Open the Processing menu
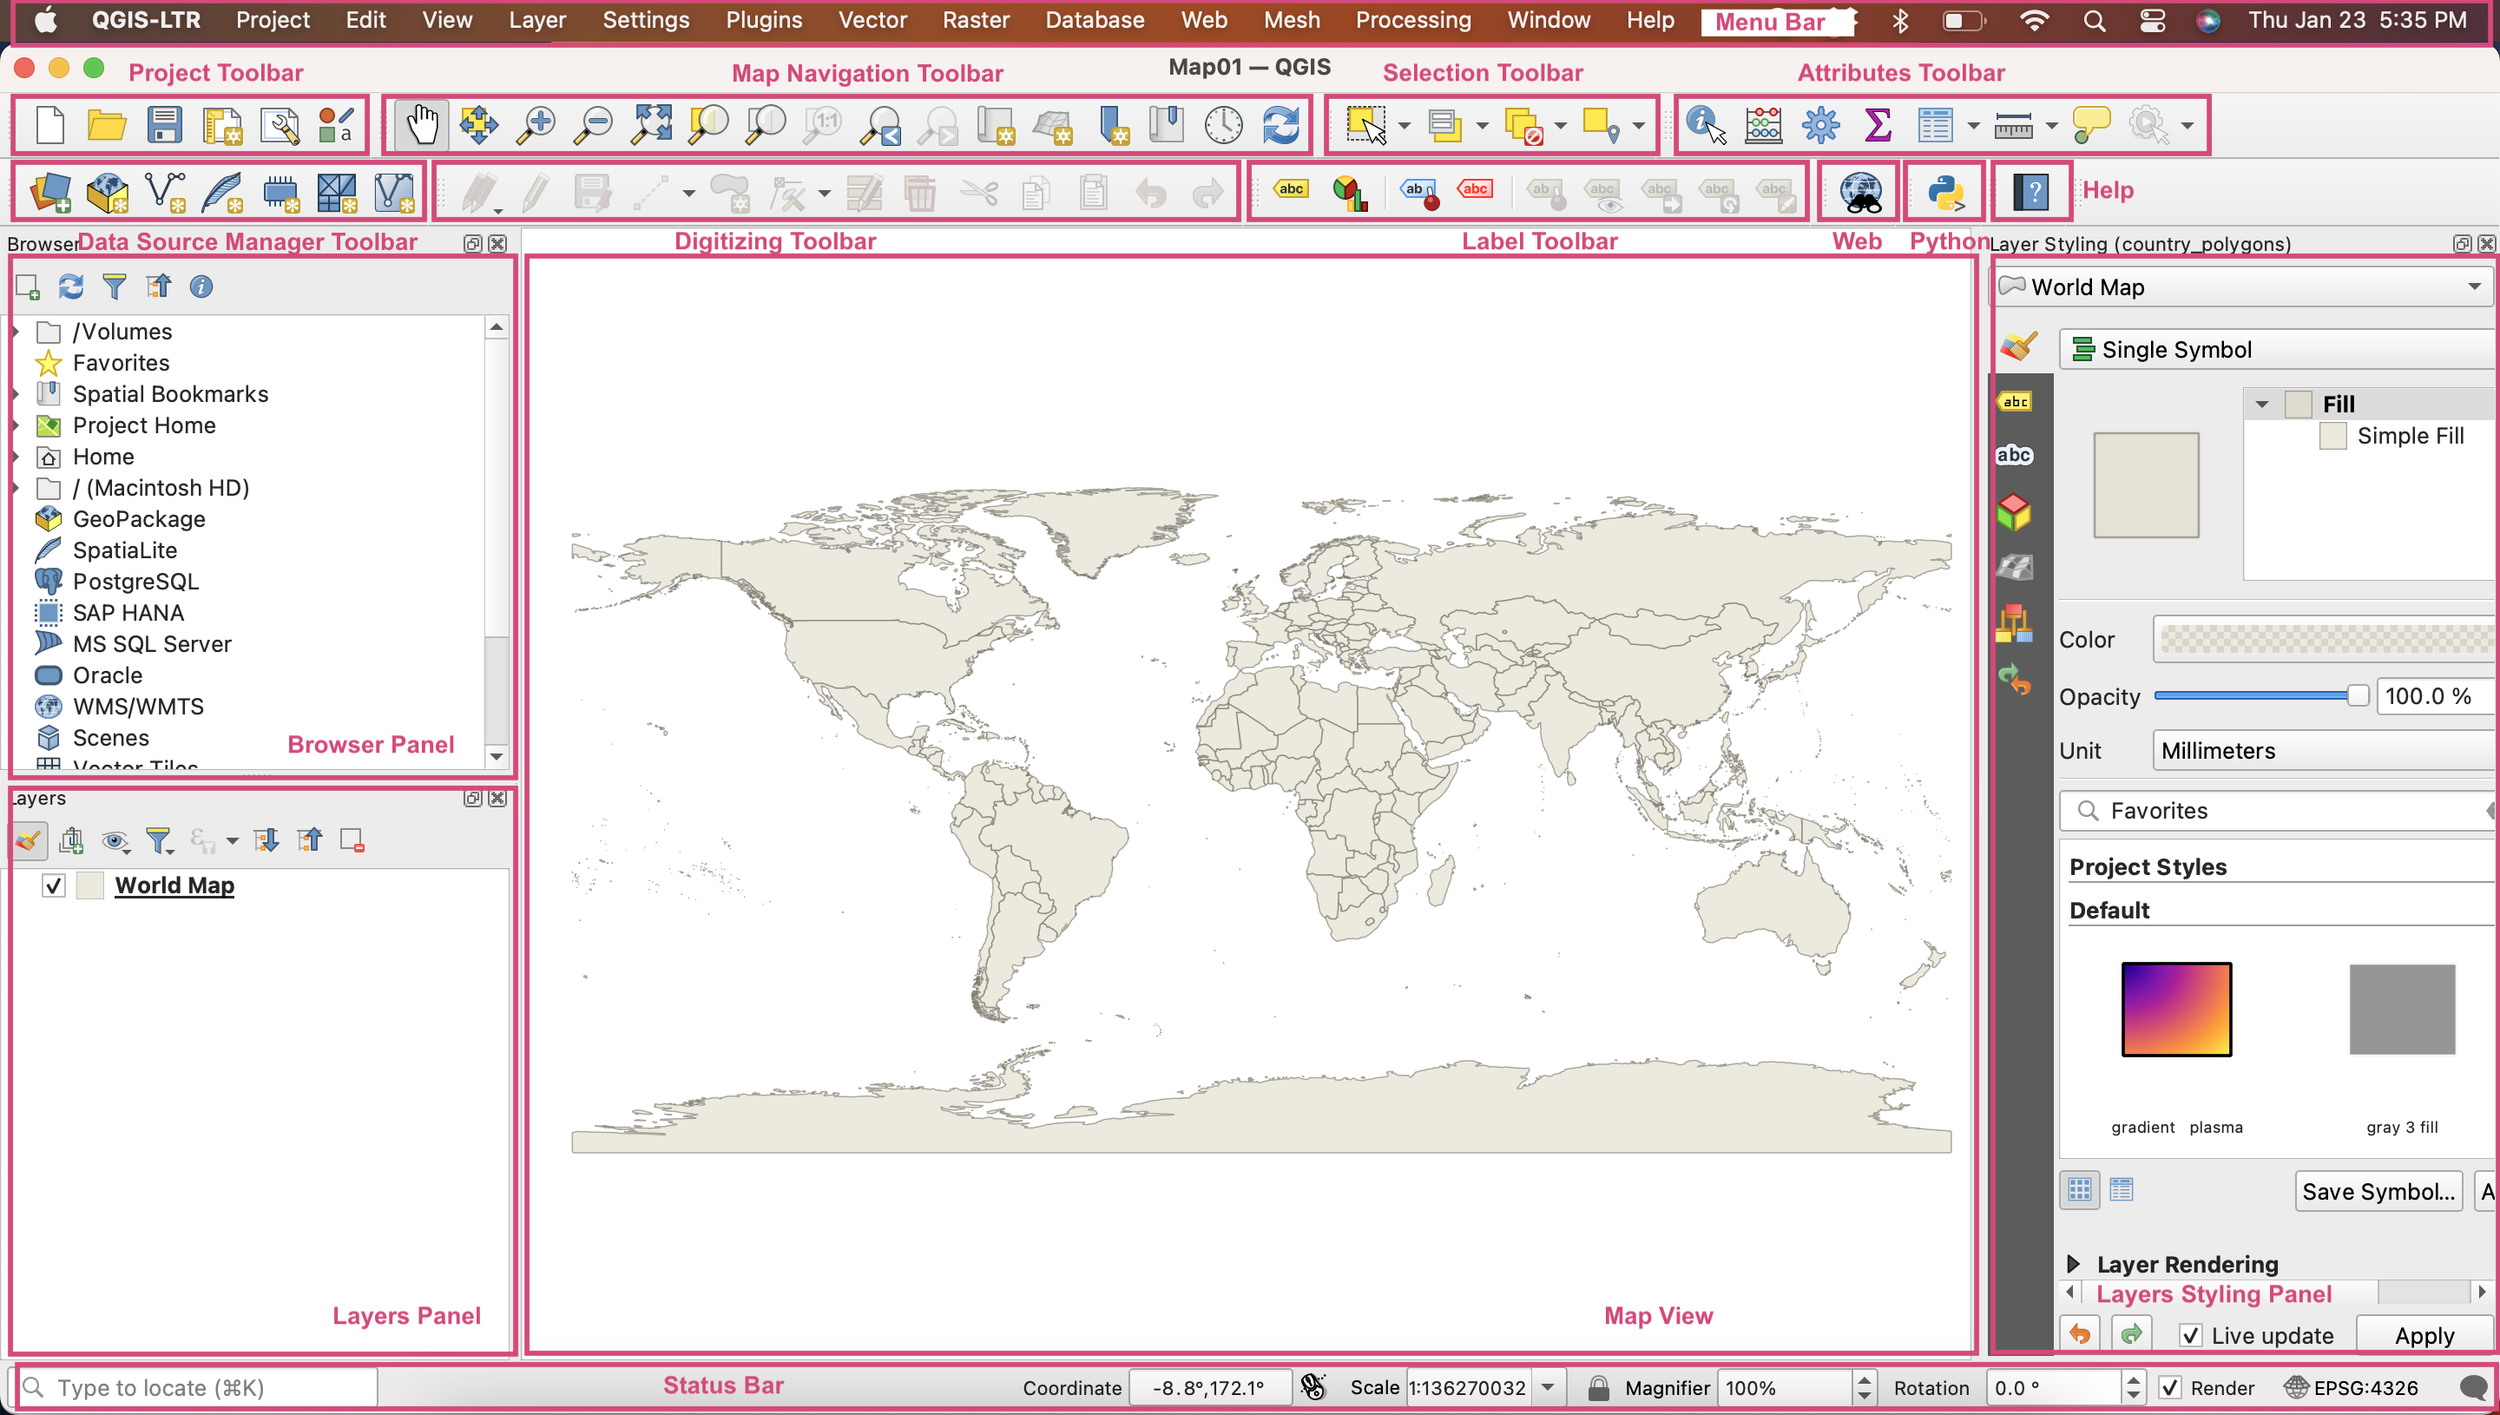 (x=1413, y=20)
